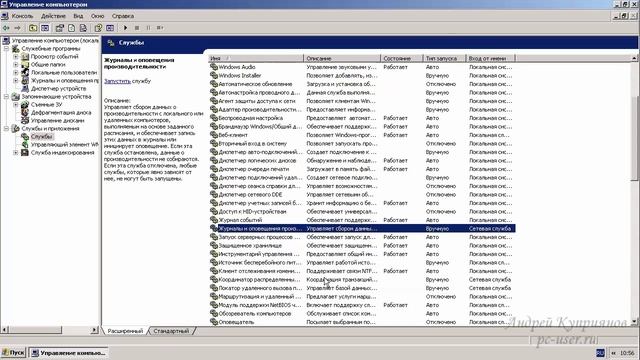Open the Пуск start menu
Image resolution: width=640 pixels, height=360 pixels.
[14, 353]
